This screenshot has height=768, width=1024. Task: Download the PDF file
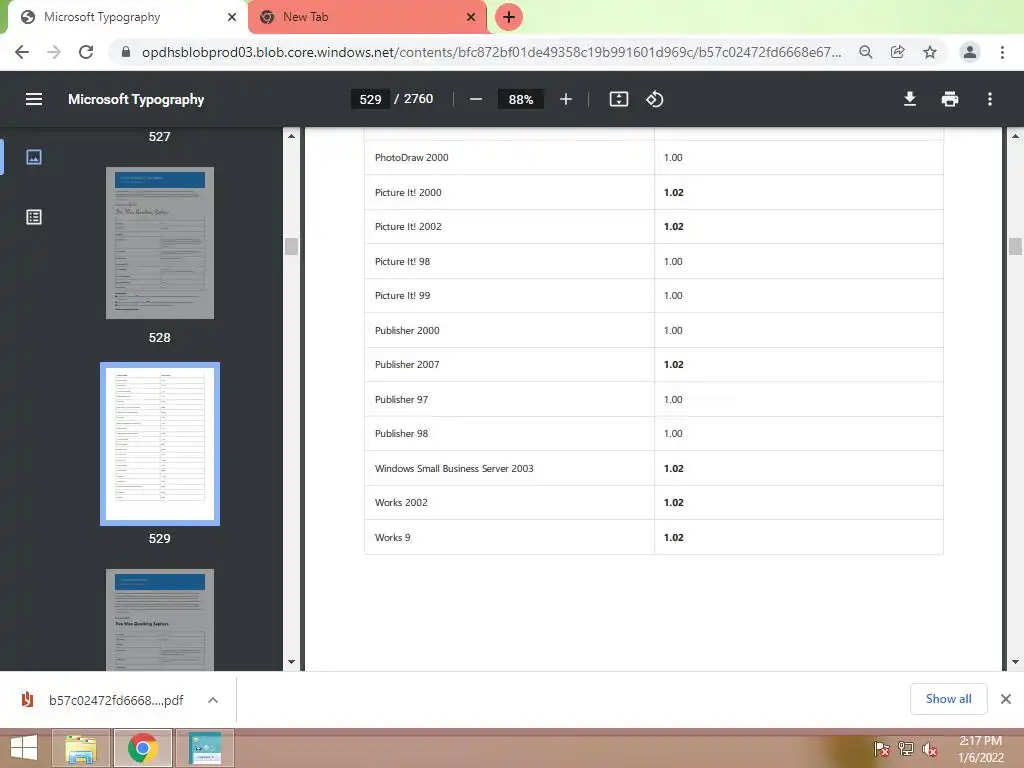pyautogui.click(x=909, y=99)
